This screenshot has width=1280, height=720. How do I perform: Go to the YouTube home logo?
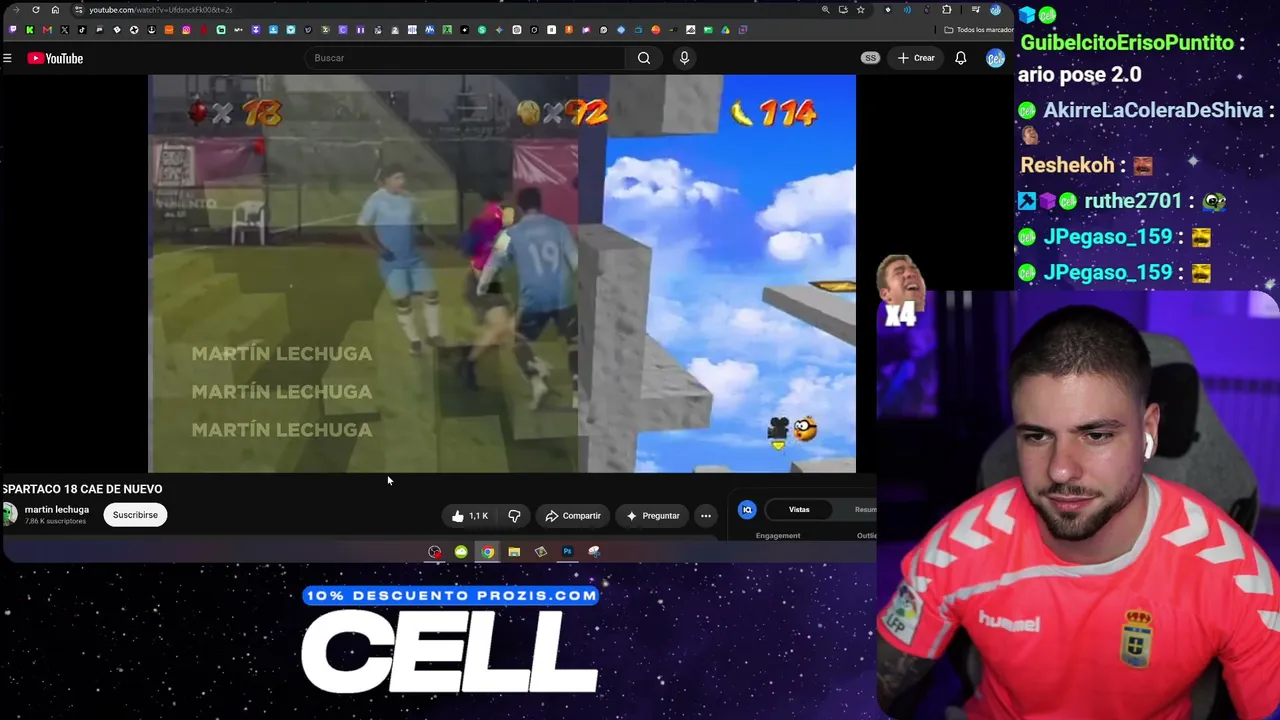click(55, 58)
